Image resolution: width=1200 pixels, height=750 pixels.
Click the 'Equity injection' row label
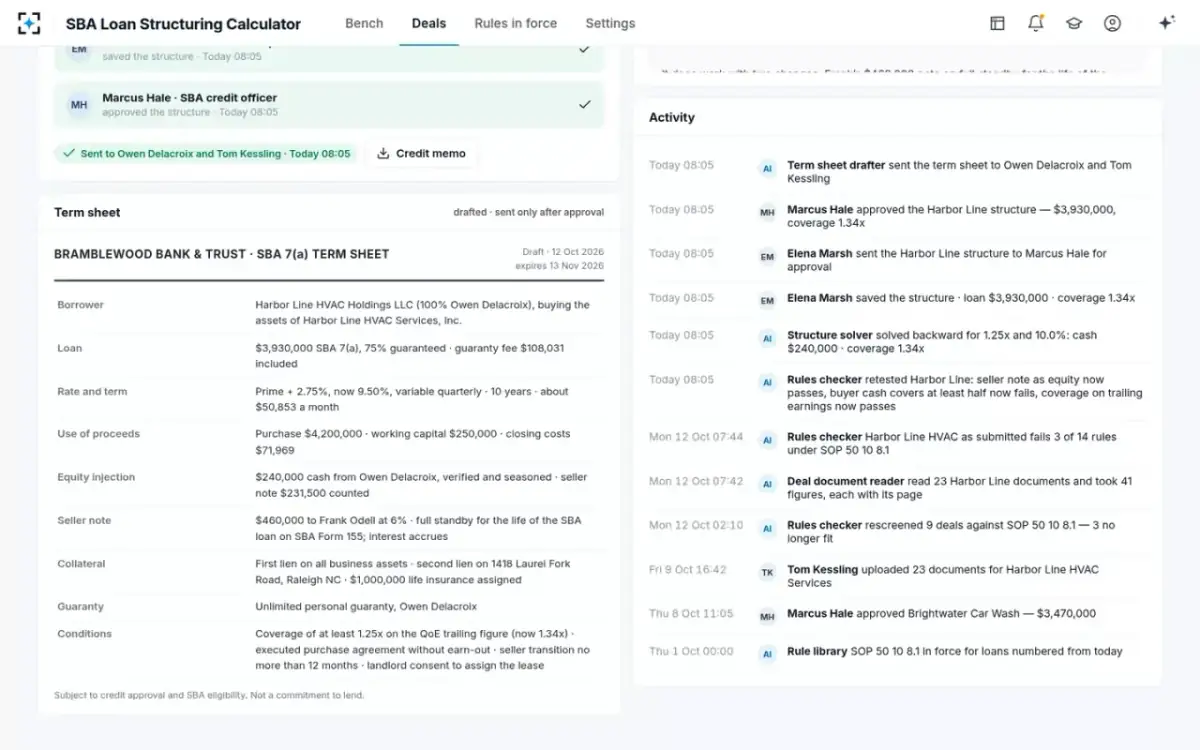point(96,477)
